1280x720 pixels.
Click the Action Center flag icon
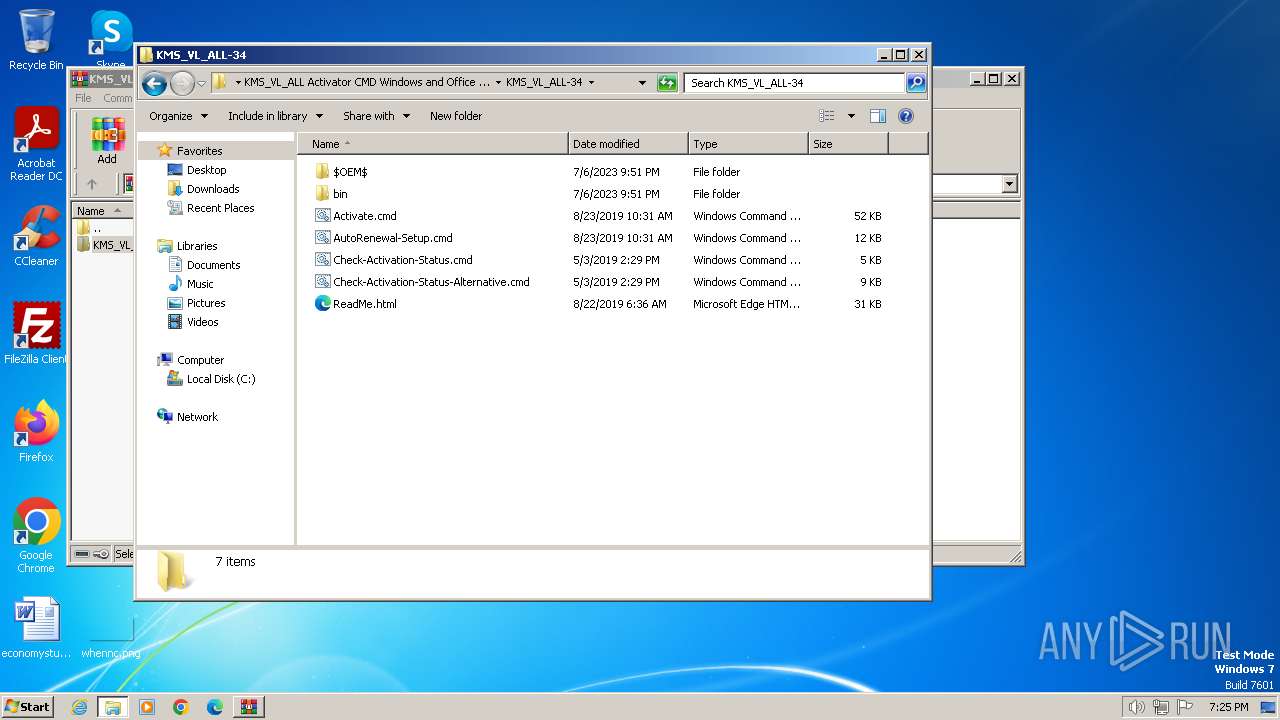tap(1186, 707)
